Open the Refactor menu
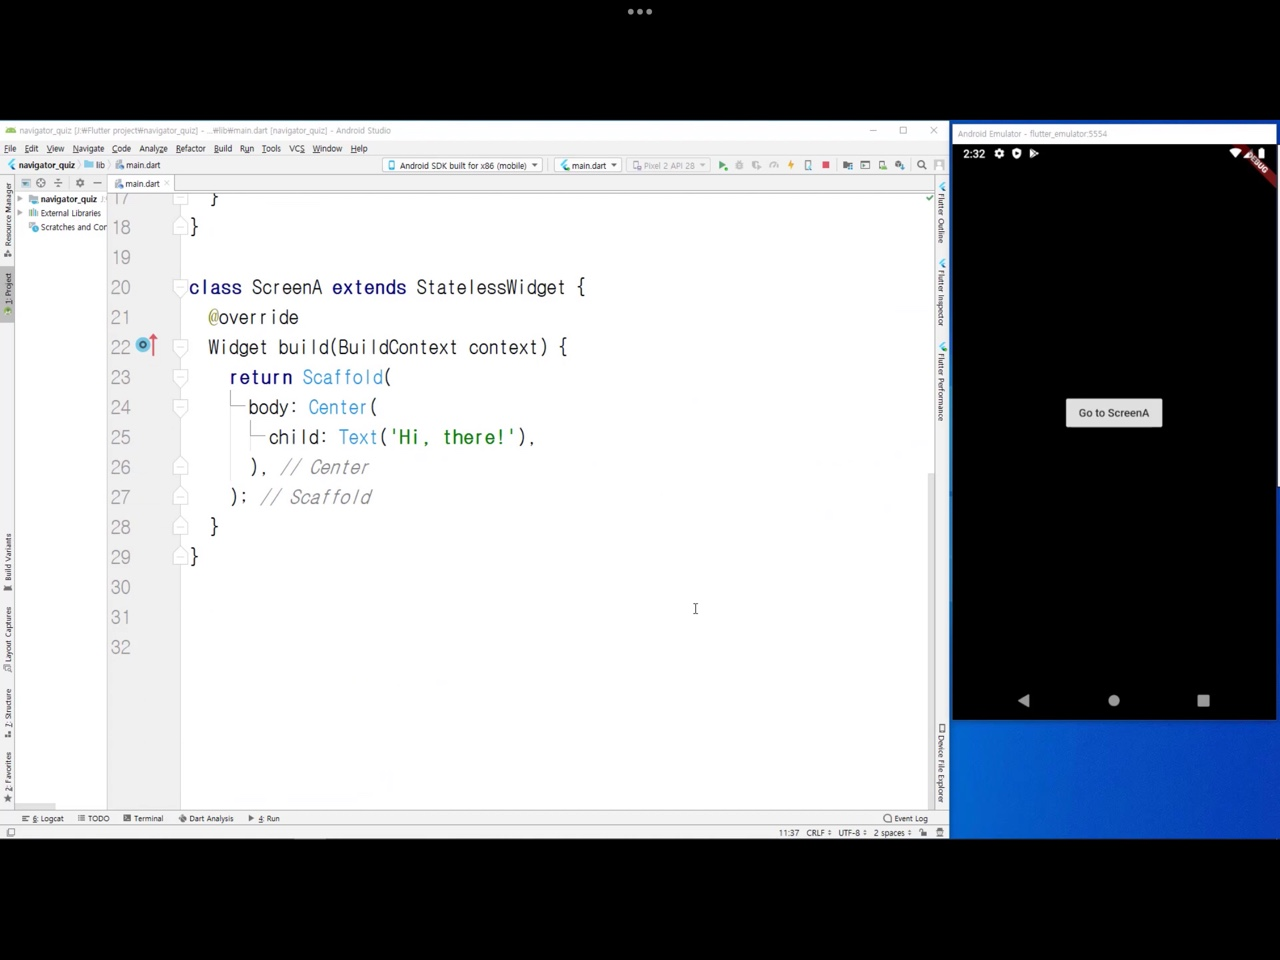This screenshot has height=960, width=1280. click(x=190, y=148)
